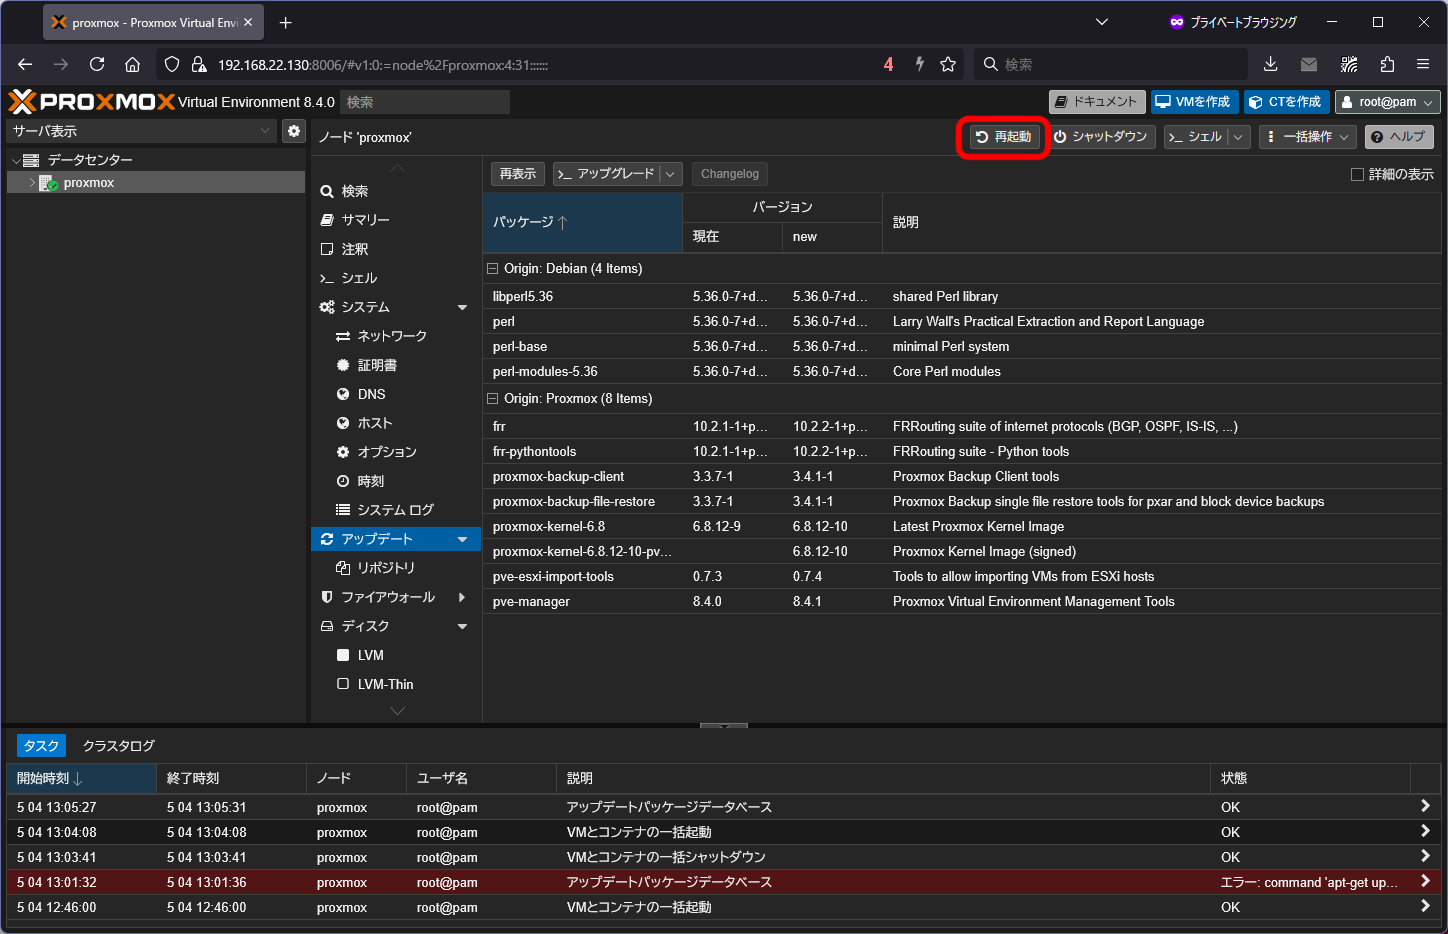Open the root@pam user menu
Image resolution: width=1448 pixels, height=934 pixels.
1388,102
